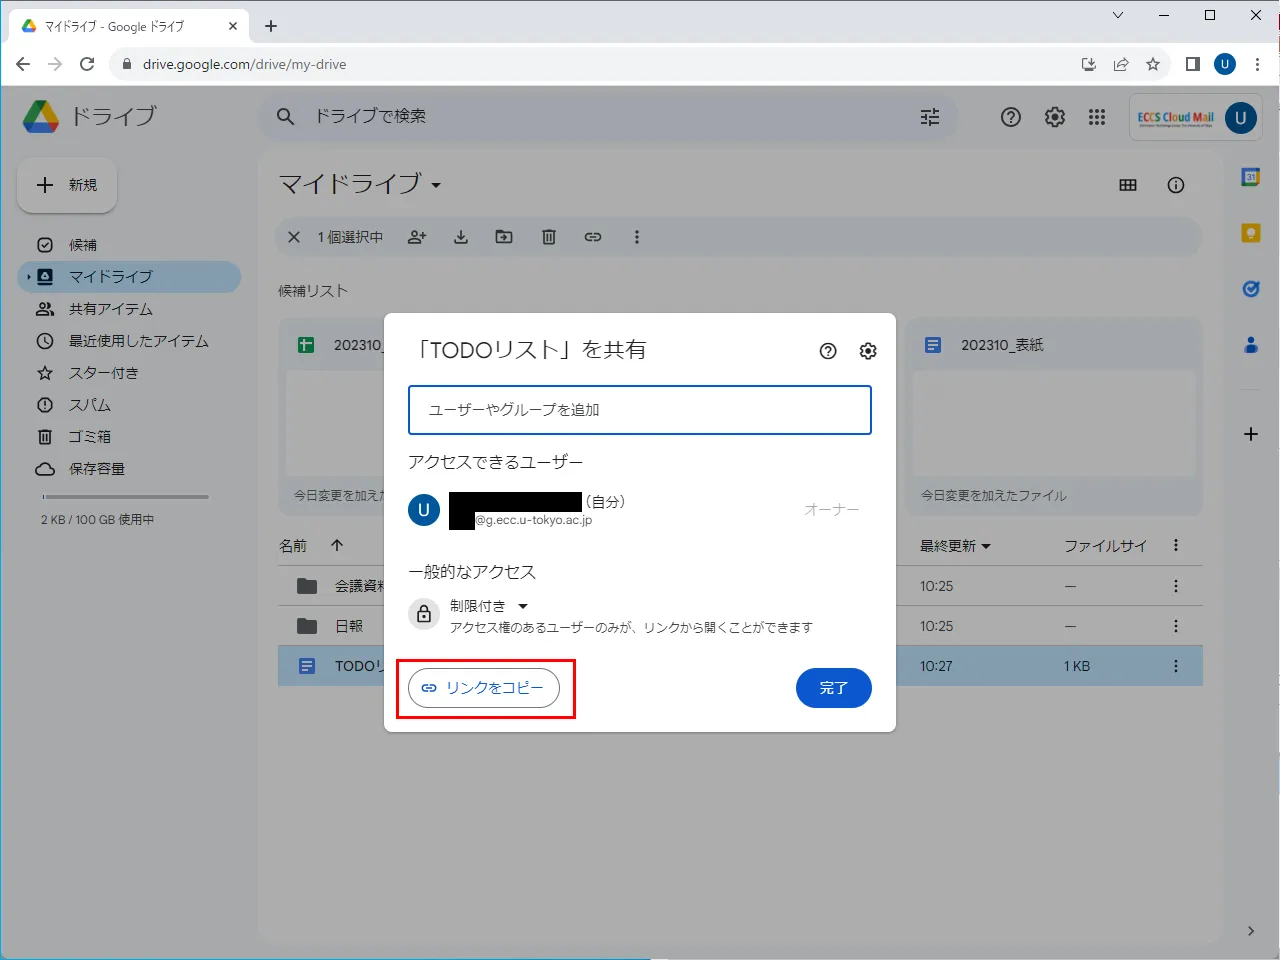Open search filter options icon
1280x960 pixels.
[930, 117]
